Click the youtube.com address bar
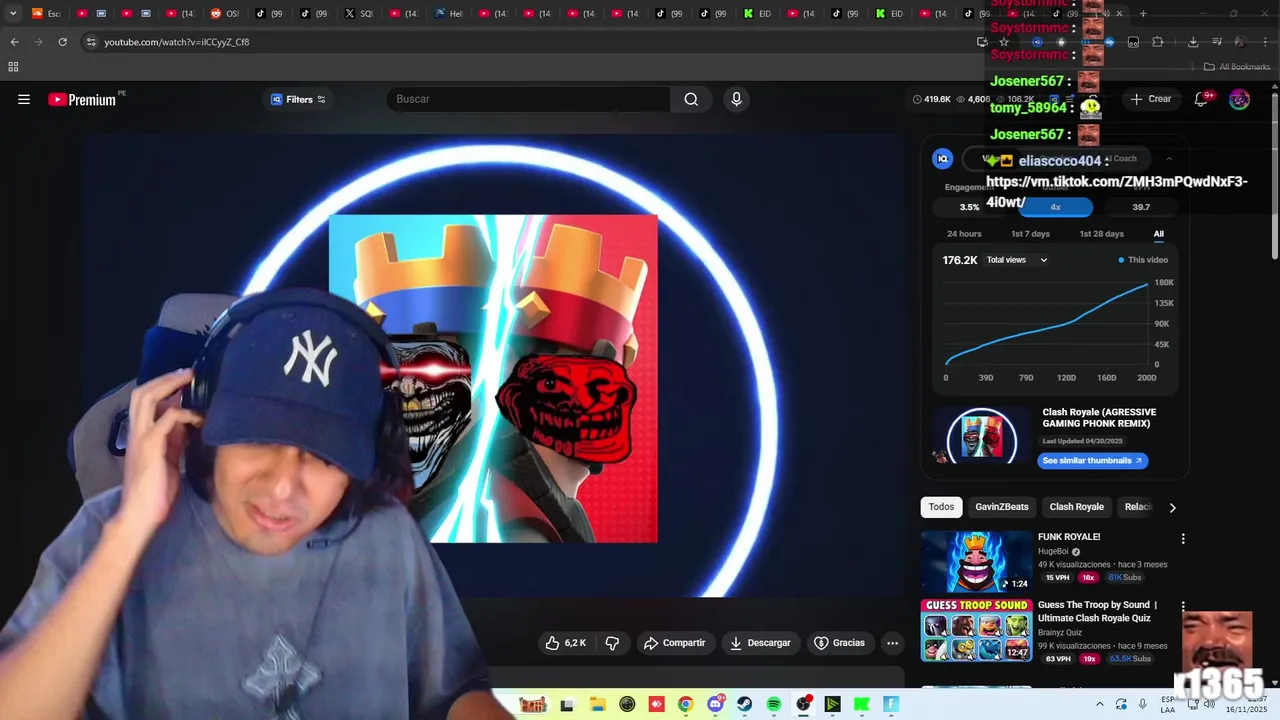Screen dimensions: 1280x720 coord(520,42)
